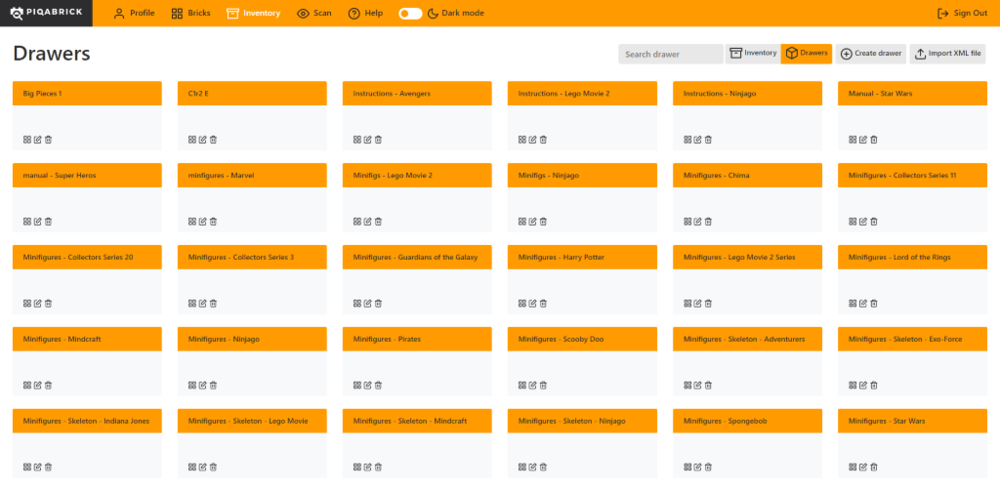This screenshot has height=488, width=1000.
Task: Go to the Bricks page
Action: (x=191, y=13)
